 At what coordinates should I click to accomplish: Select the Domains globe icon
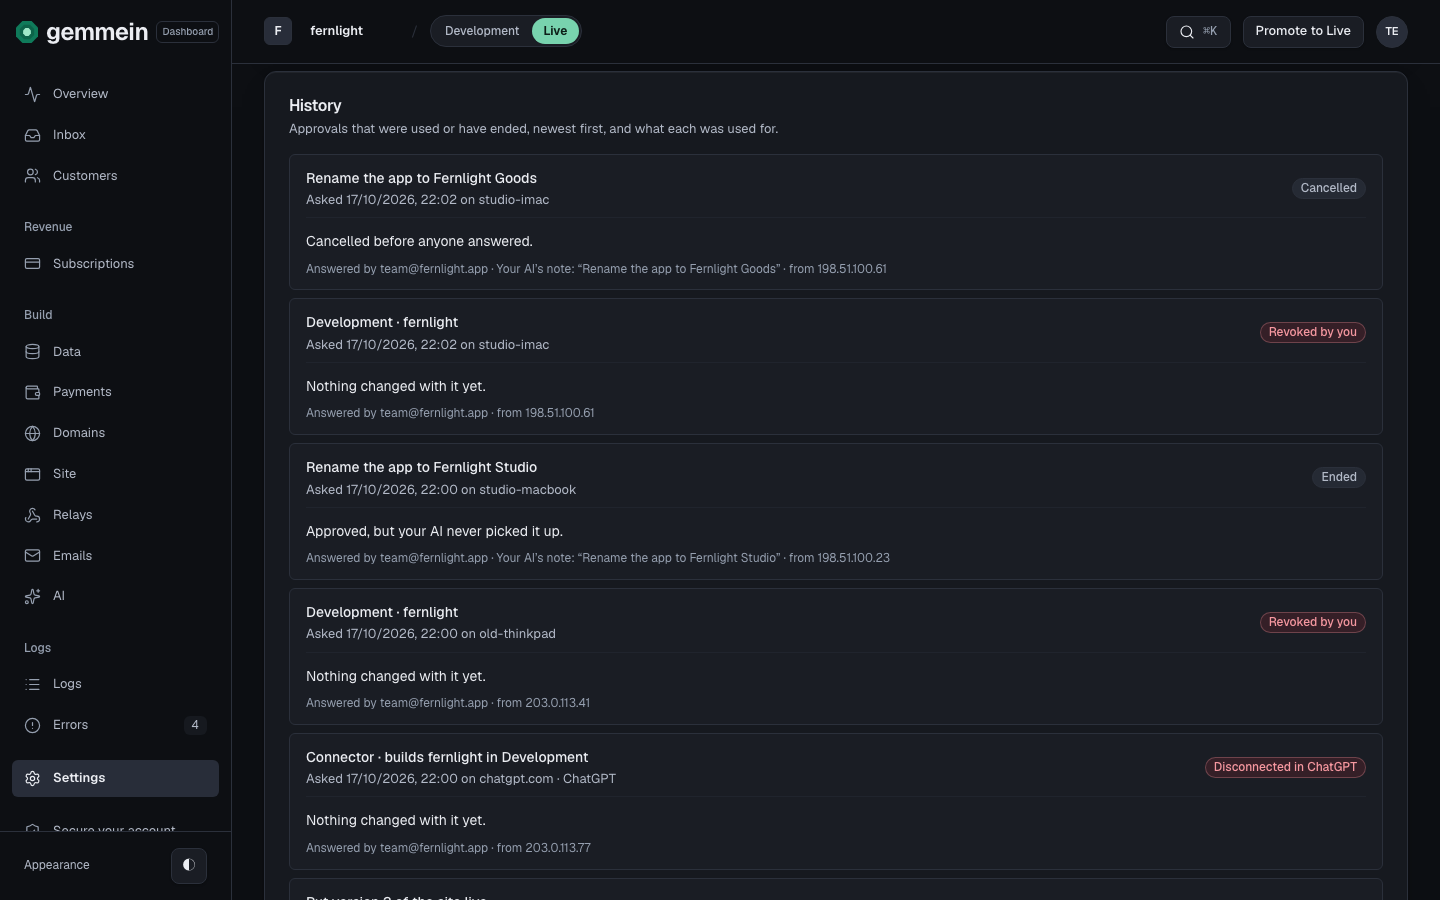pyautogui.click(x=33, y=433)
